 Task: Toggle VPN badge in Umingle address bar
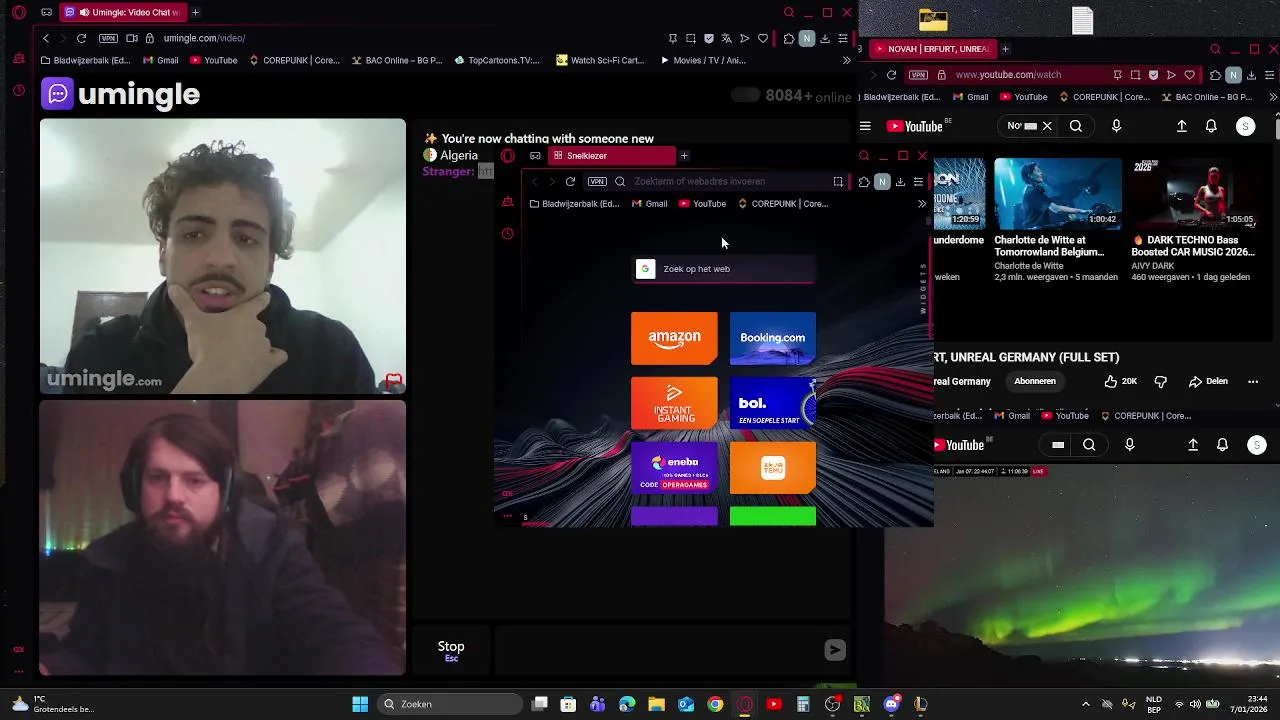click(108, 38)
